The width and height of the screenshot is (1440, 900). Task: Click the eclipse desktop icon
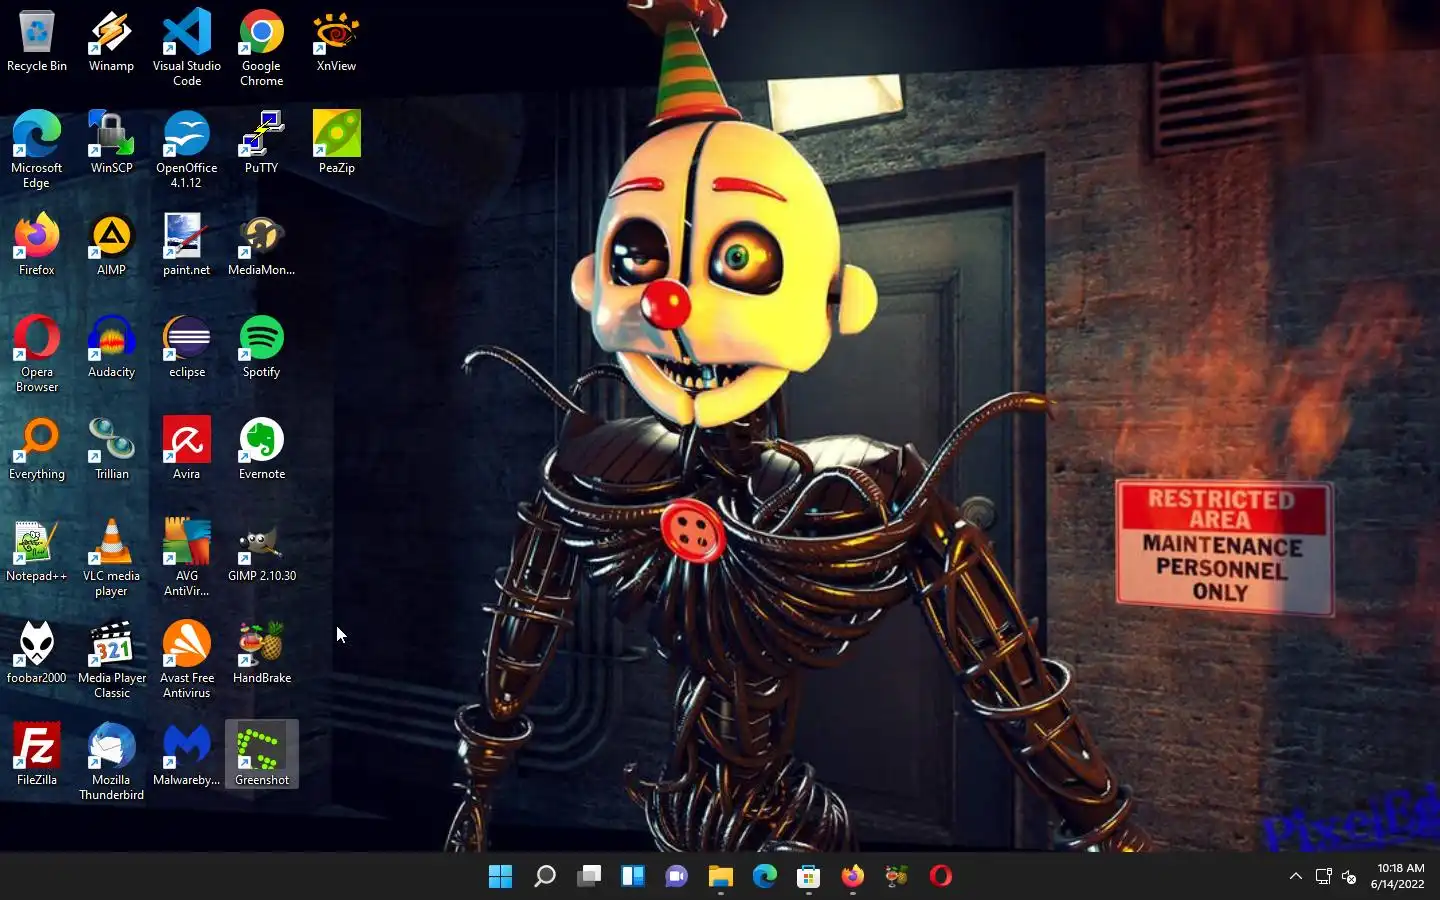point(187,348)
